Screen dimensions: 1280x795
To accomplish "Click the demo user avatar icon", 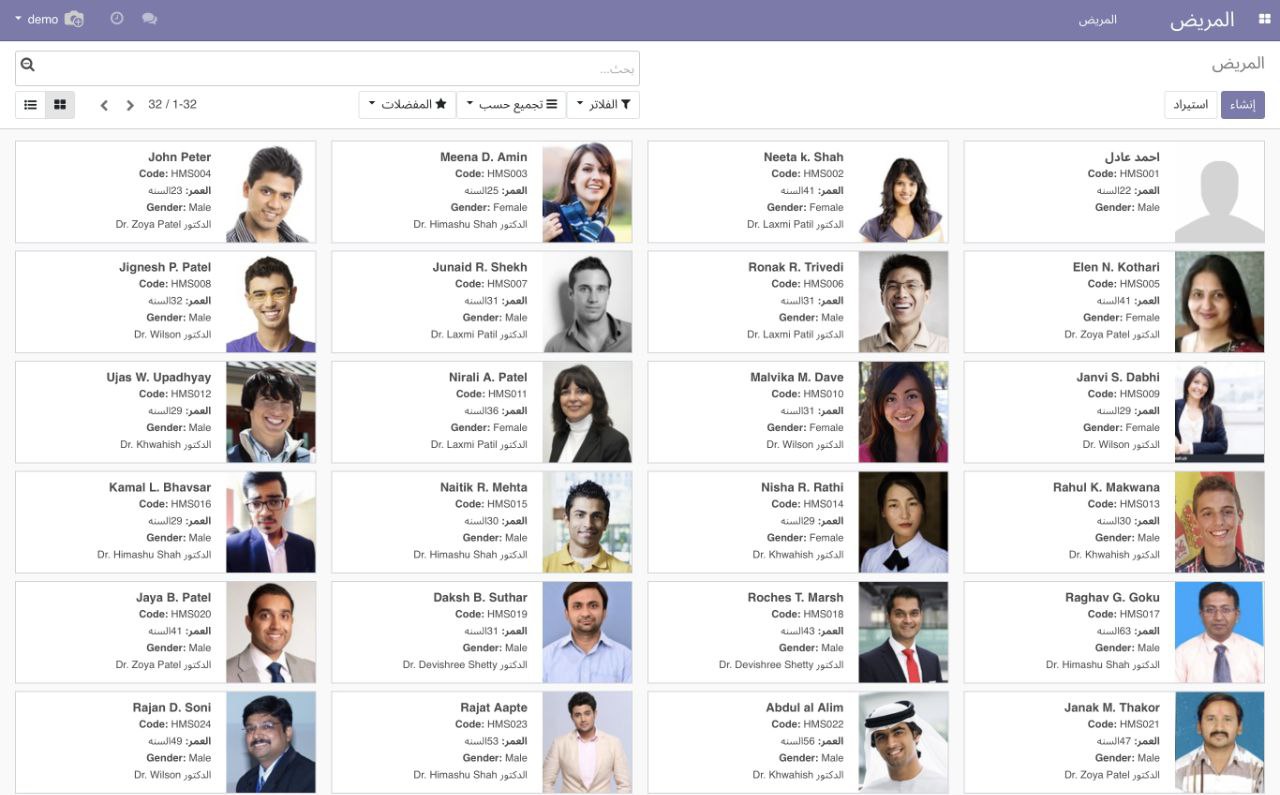I will pos(74,19).
